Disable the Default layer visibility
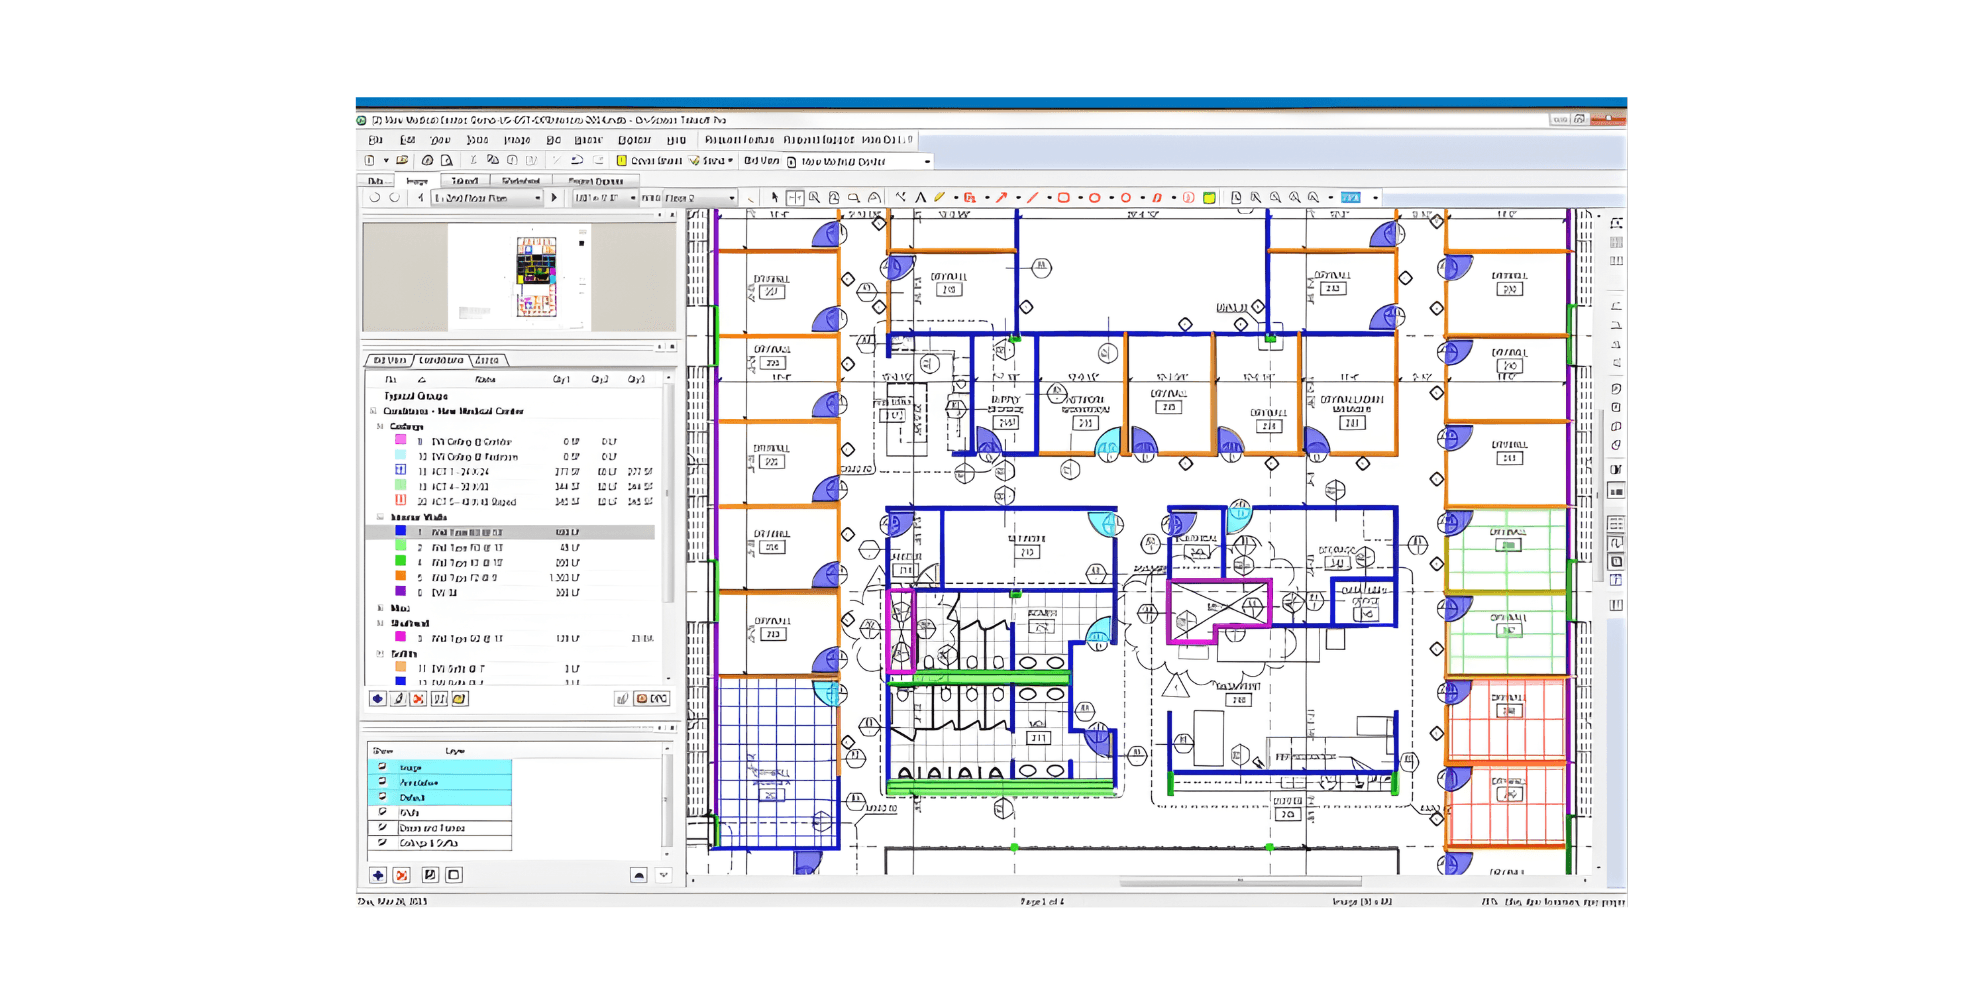 pos(382,798)
